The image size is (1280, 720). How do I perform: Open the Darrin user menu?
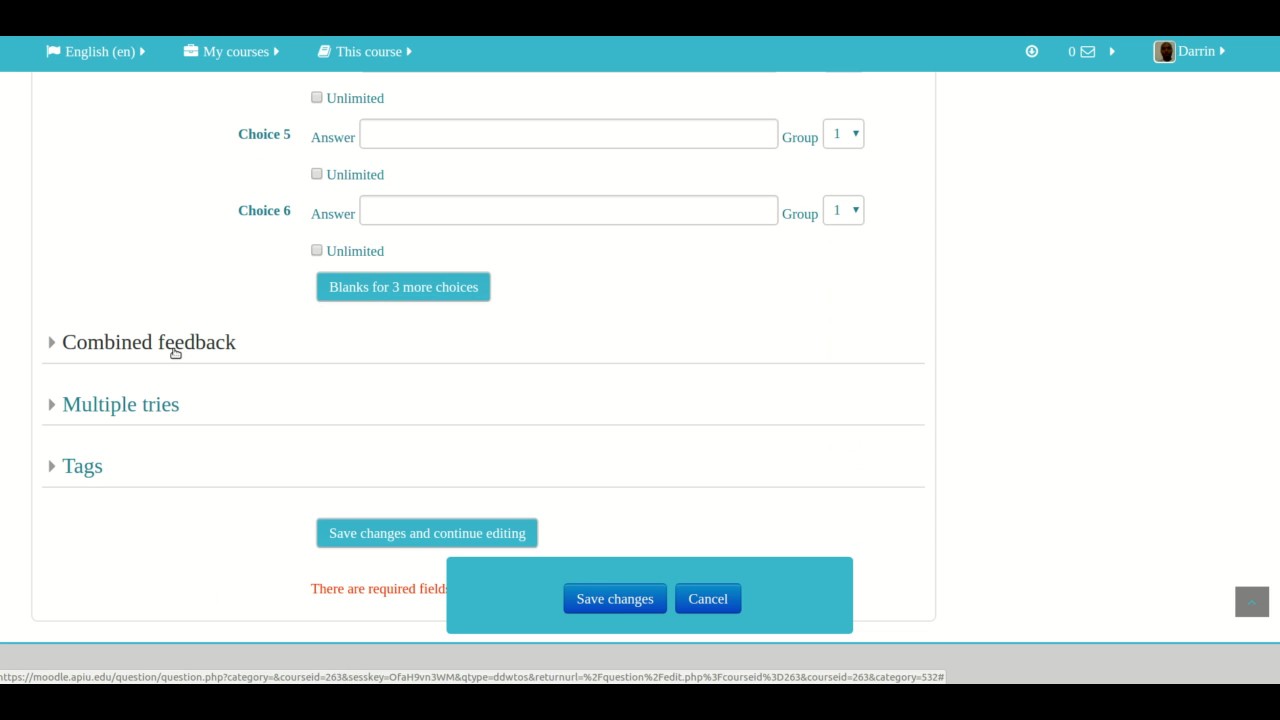pyautogui.click(x=1190, y=52)
